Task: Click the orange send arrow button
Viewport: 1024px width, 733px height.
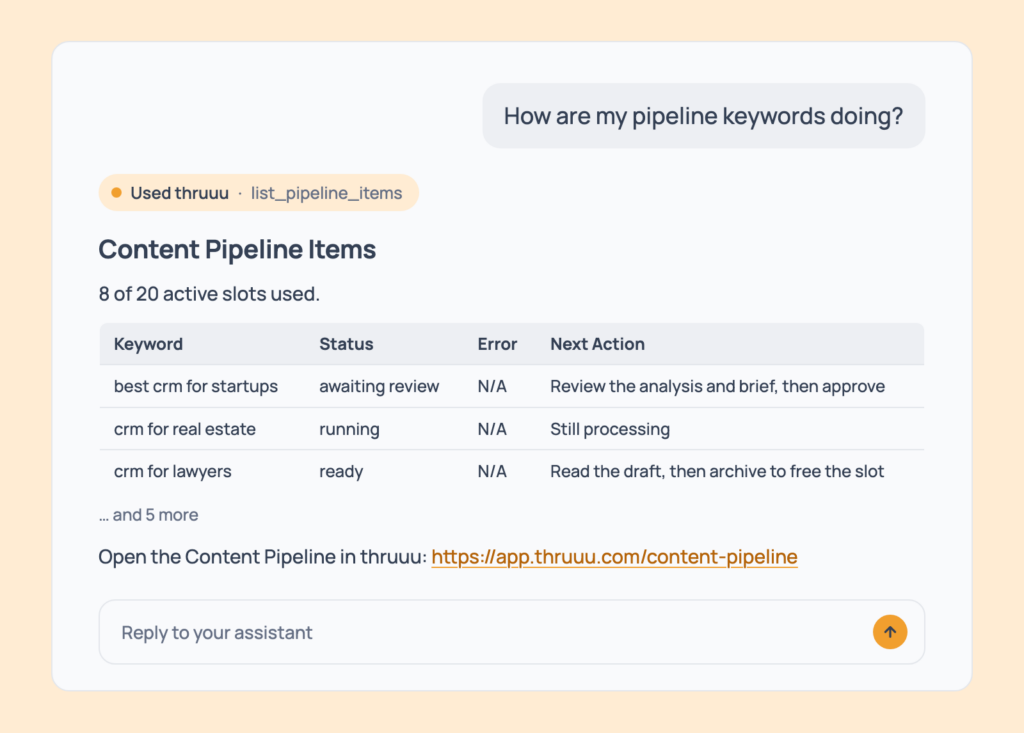Action: (889, 632)
